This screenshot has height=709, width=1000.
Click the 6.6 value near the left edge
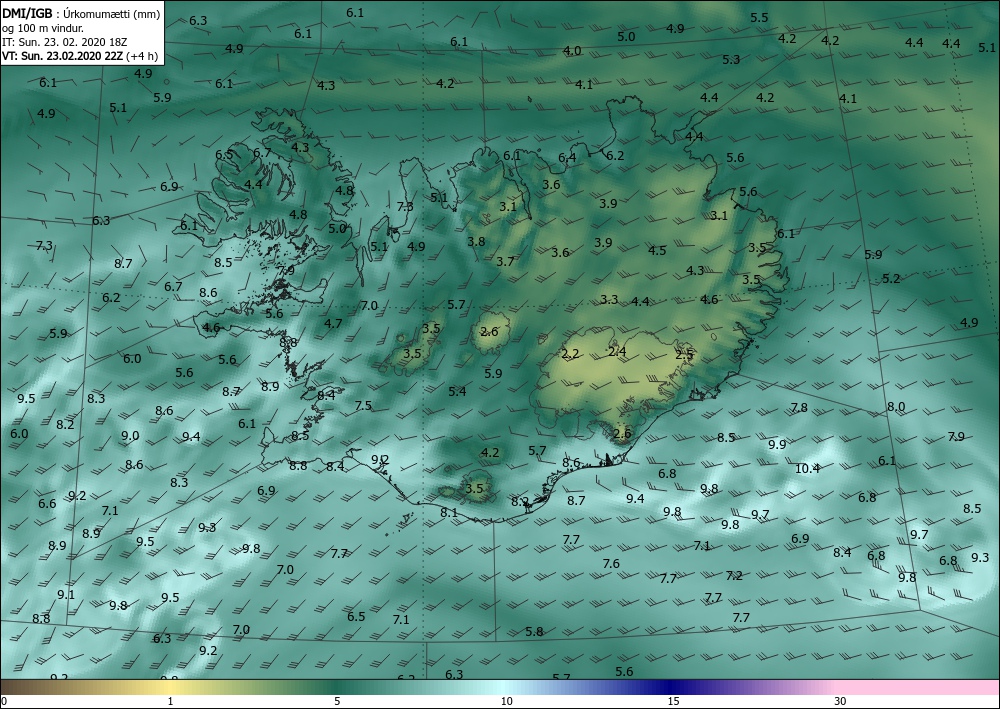(47, 503)
